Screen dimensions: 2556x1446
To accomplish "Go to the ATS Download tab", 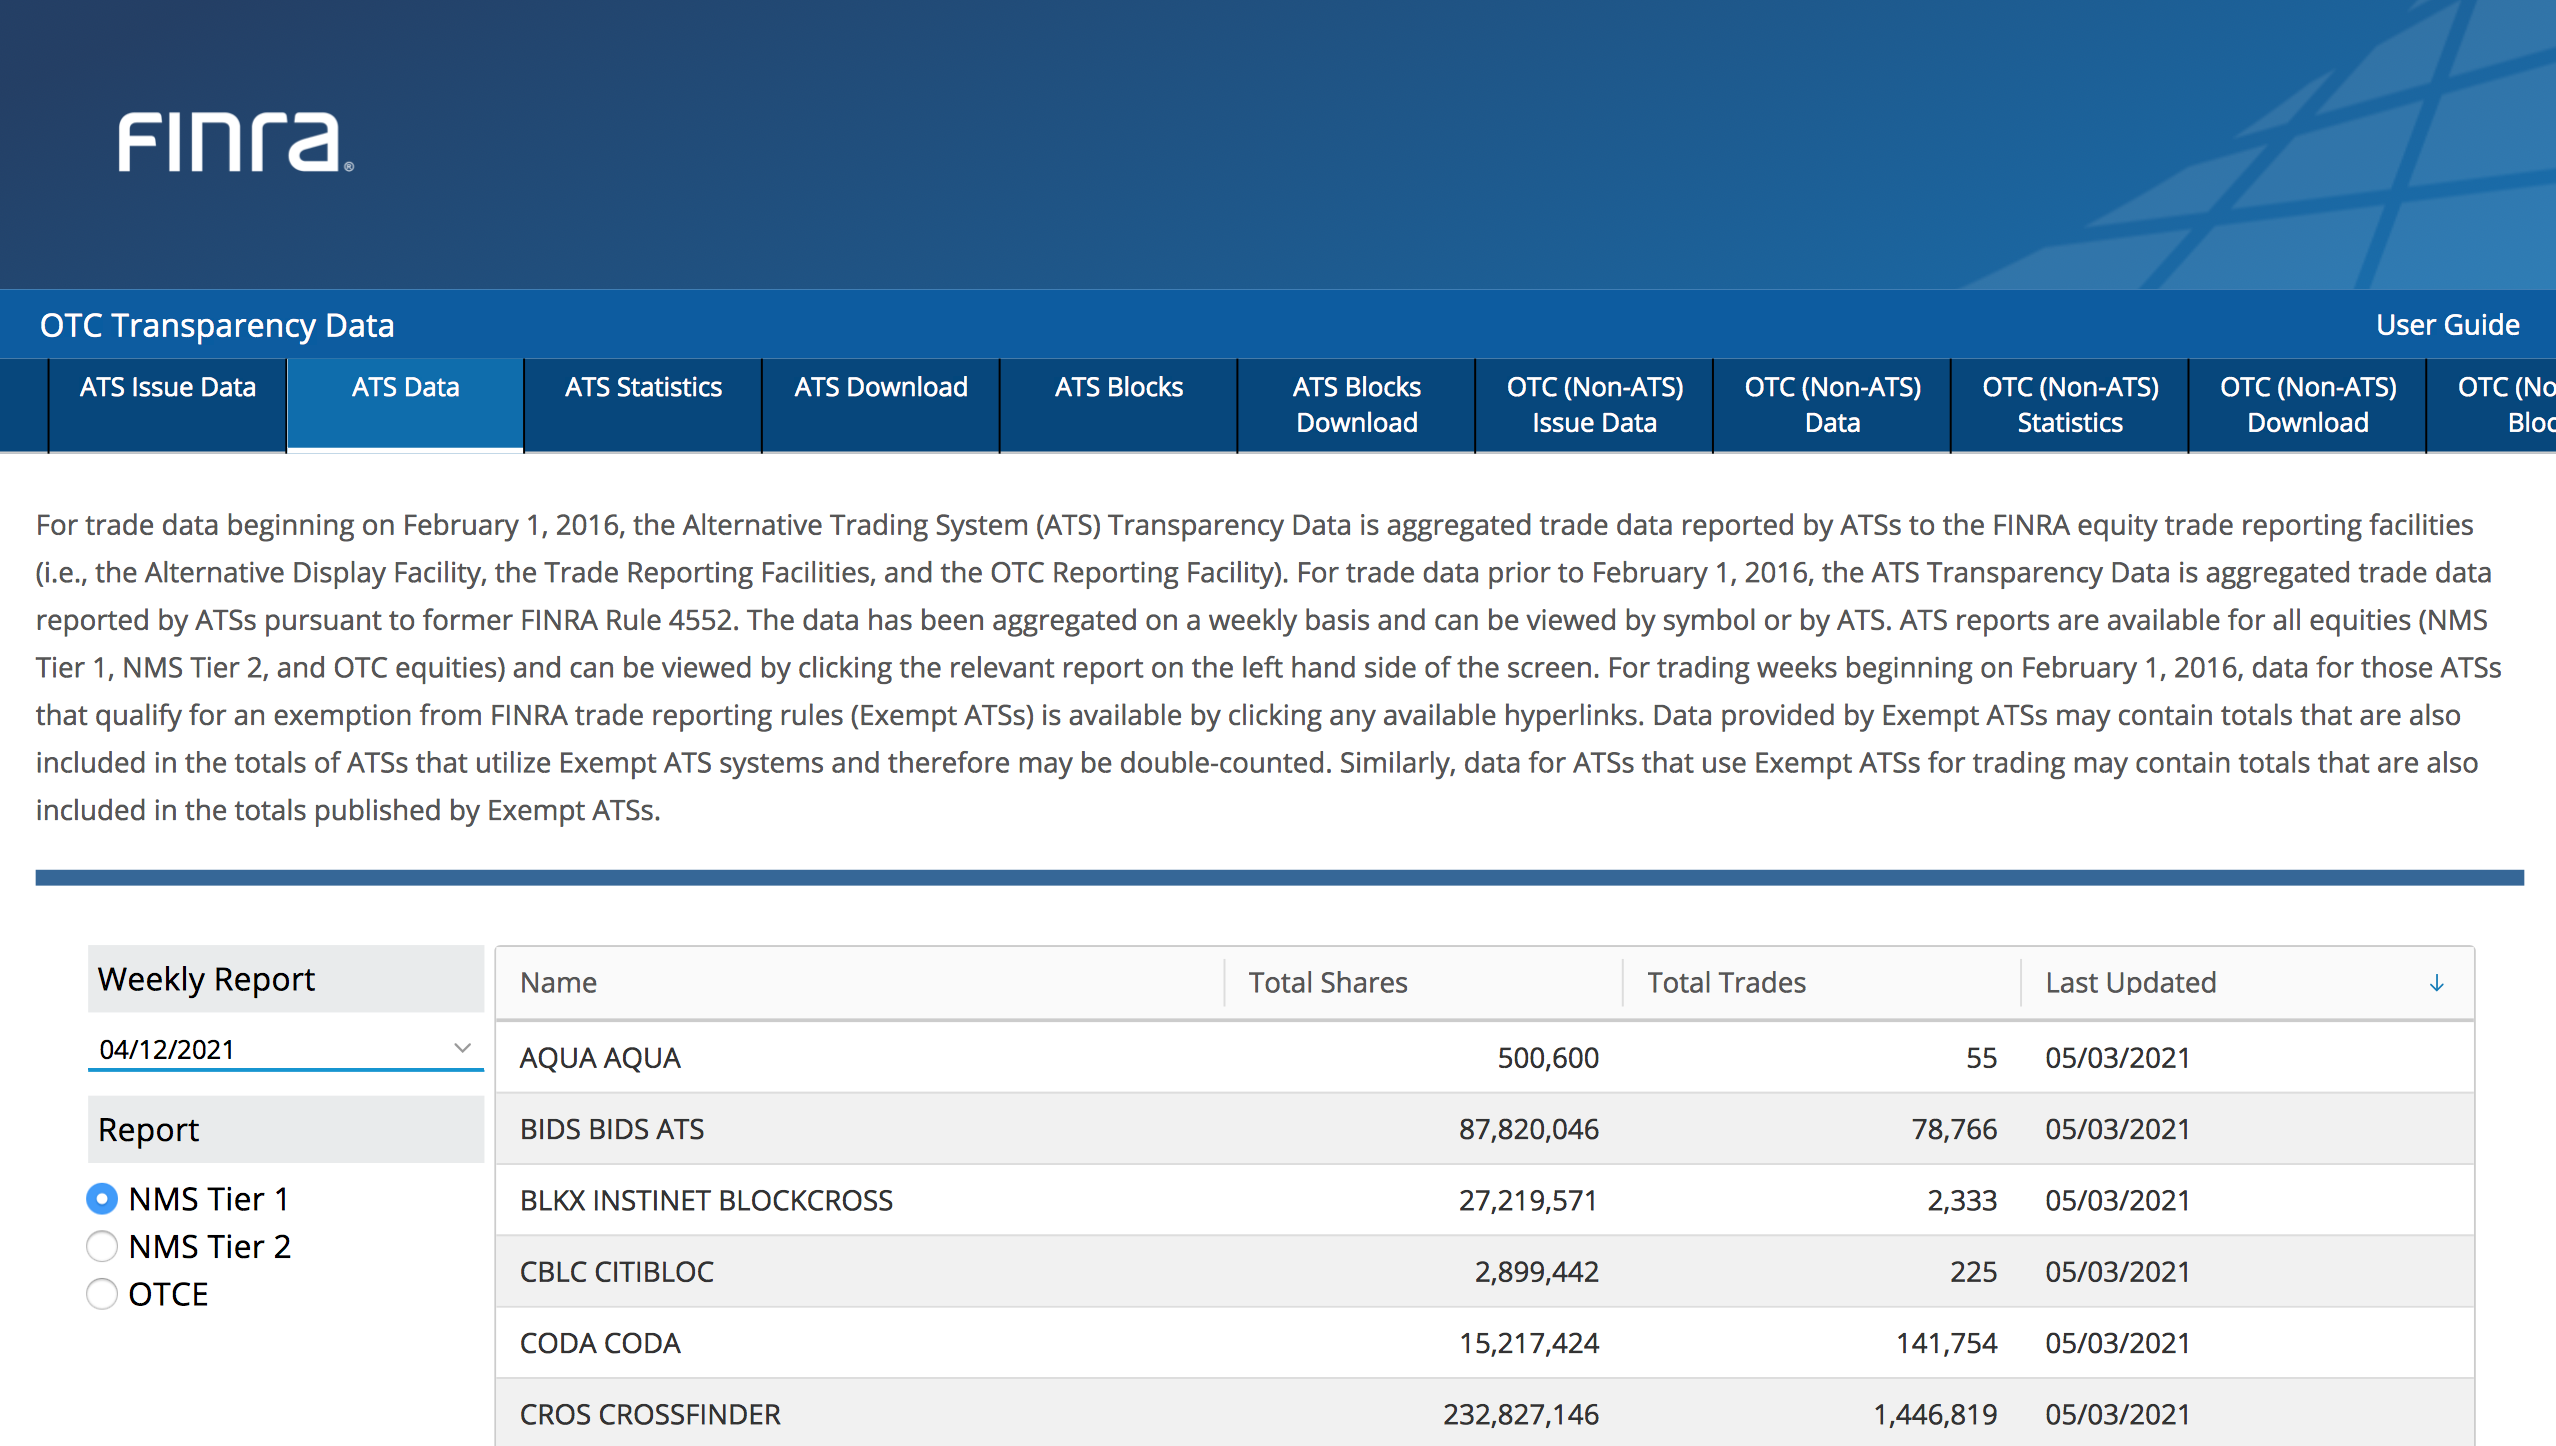I will [x=881, y=404].
